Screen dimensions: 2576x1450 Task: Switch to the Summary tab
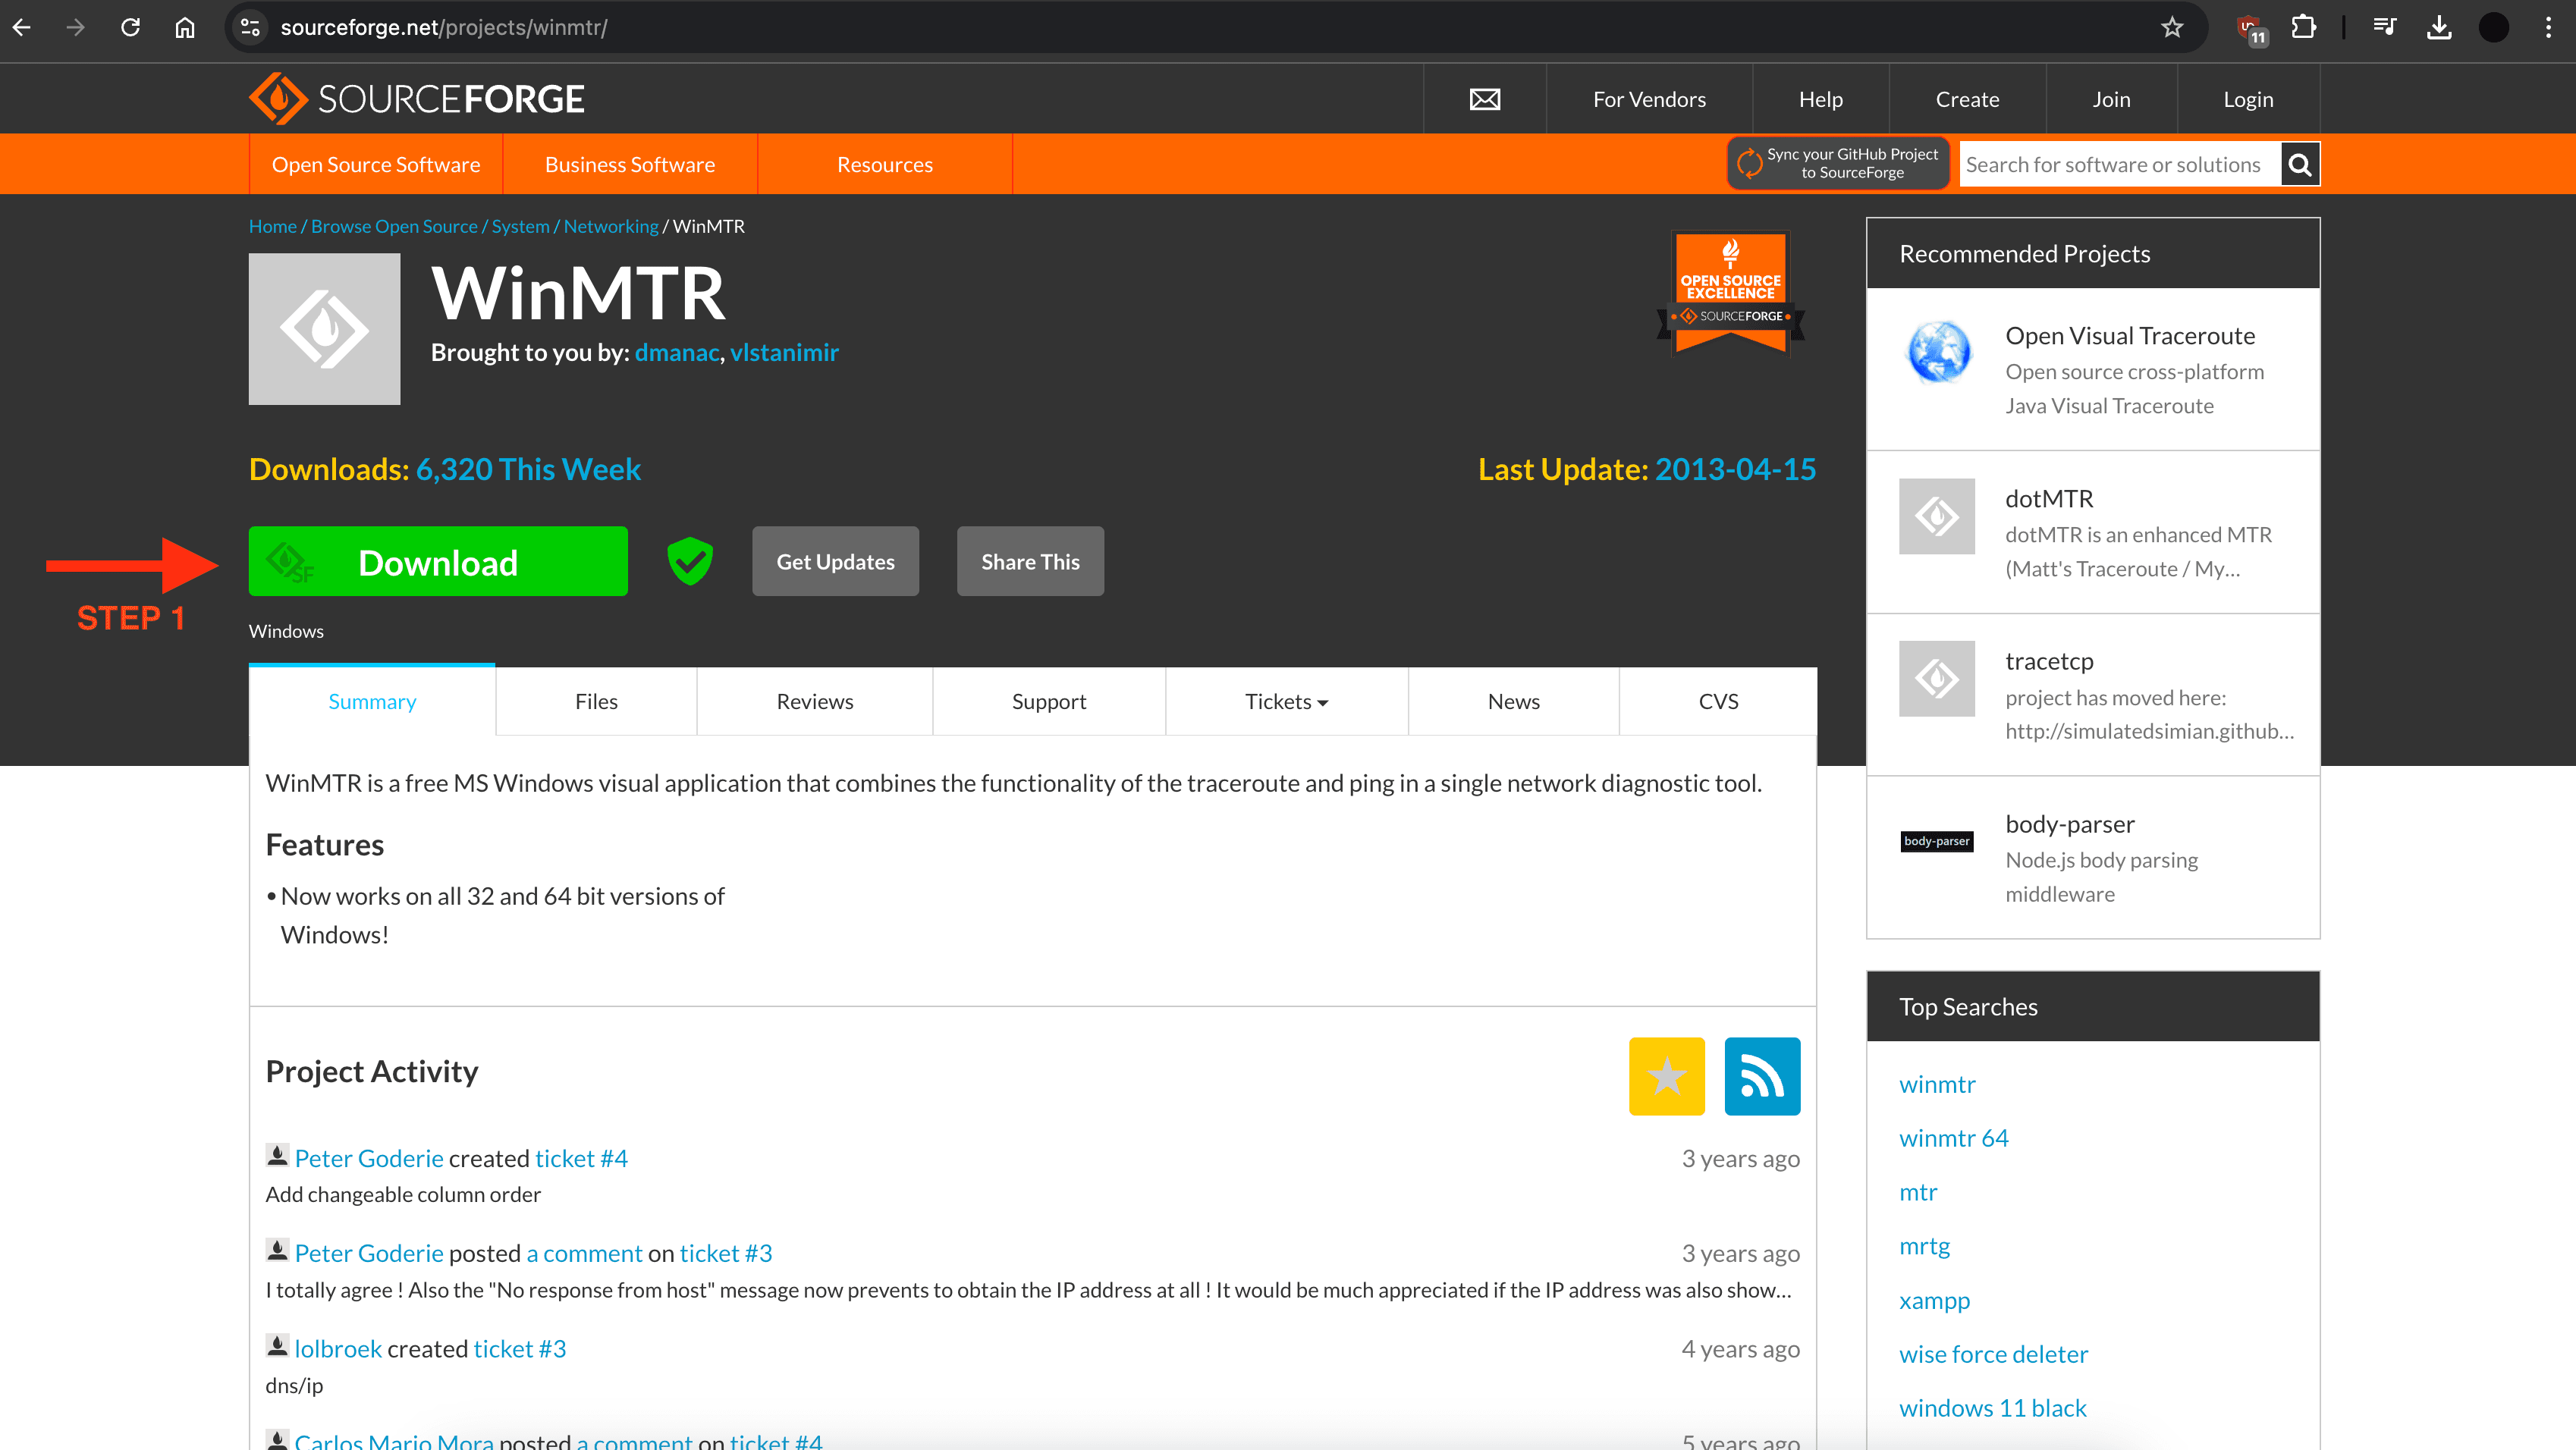click(x=372, y=701)
